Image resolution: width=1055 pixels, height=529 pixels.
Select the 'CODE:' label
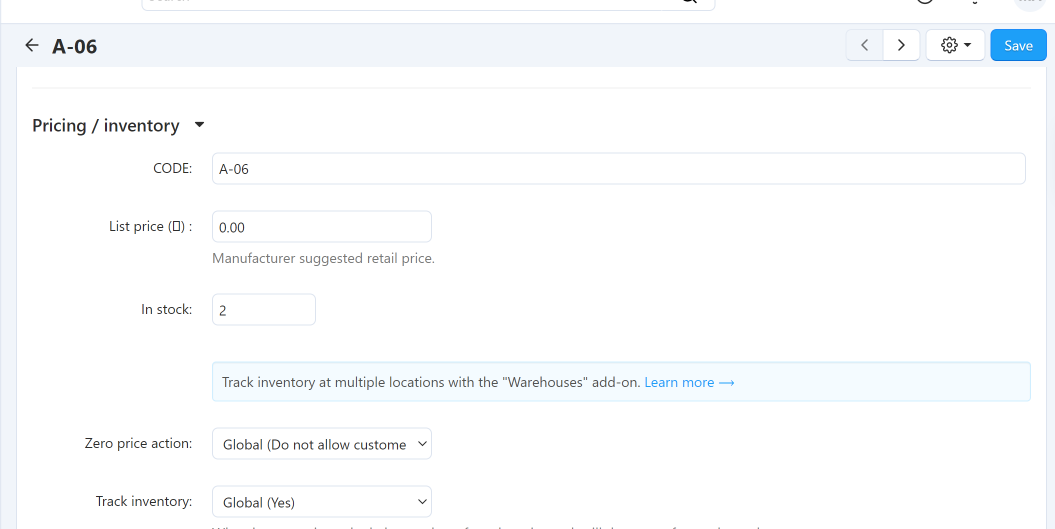pos(173,168)
